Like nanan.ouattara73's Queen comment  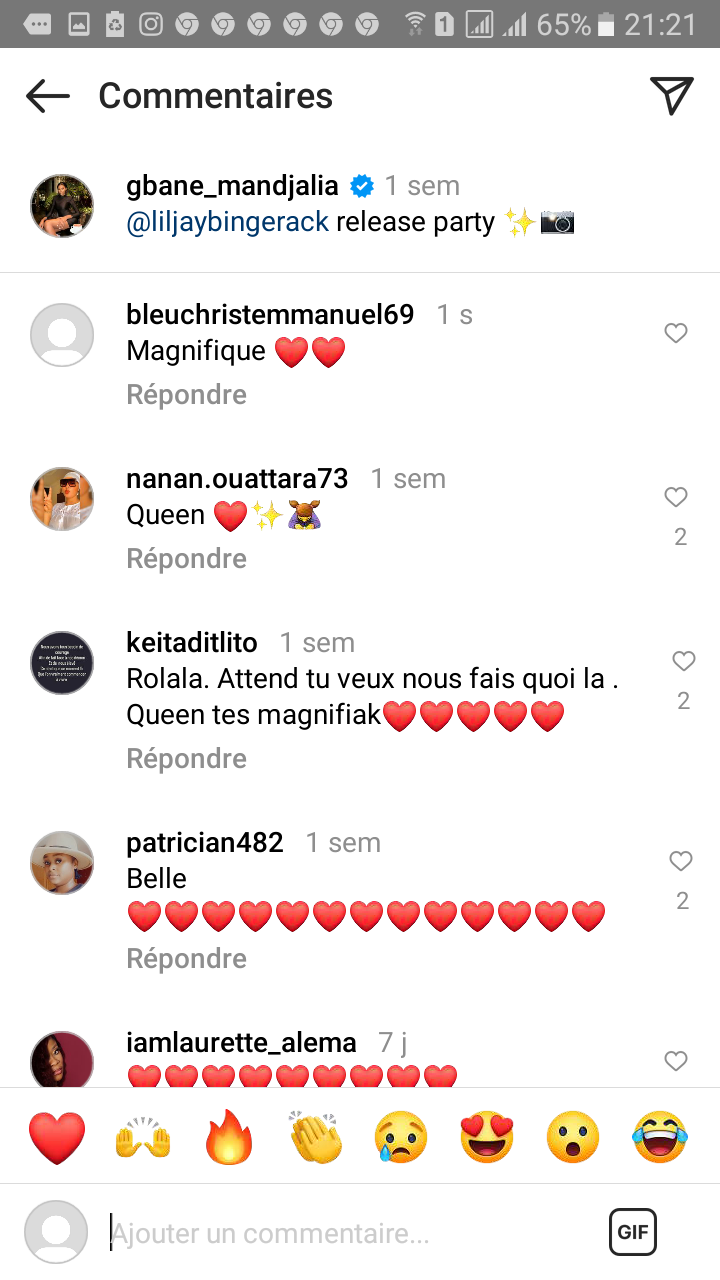[677, 497]
